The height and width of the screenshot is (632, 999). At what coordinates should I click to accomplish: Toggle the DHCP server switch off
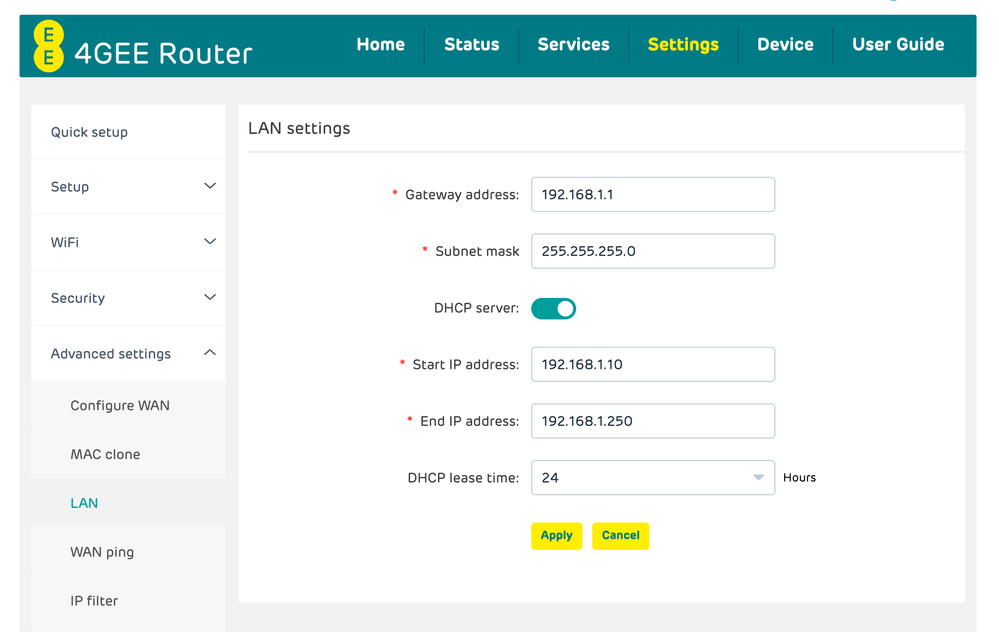(x=553, y=308)
